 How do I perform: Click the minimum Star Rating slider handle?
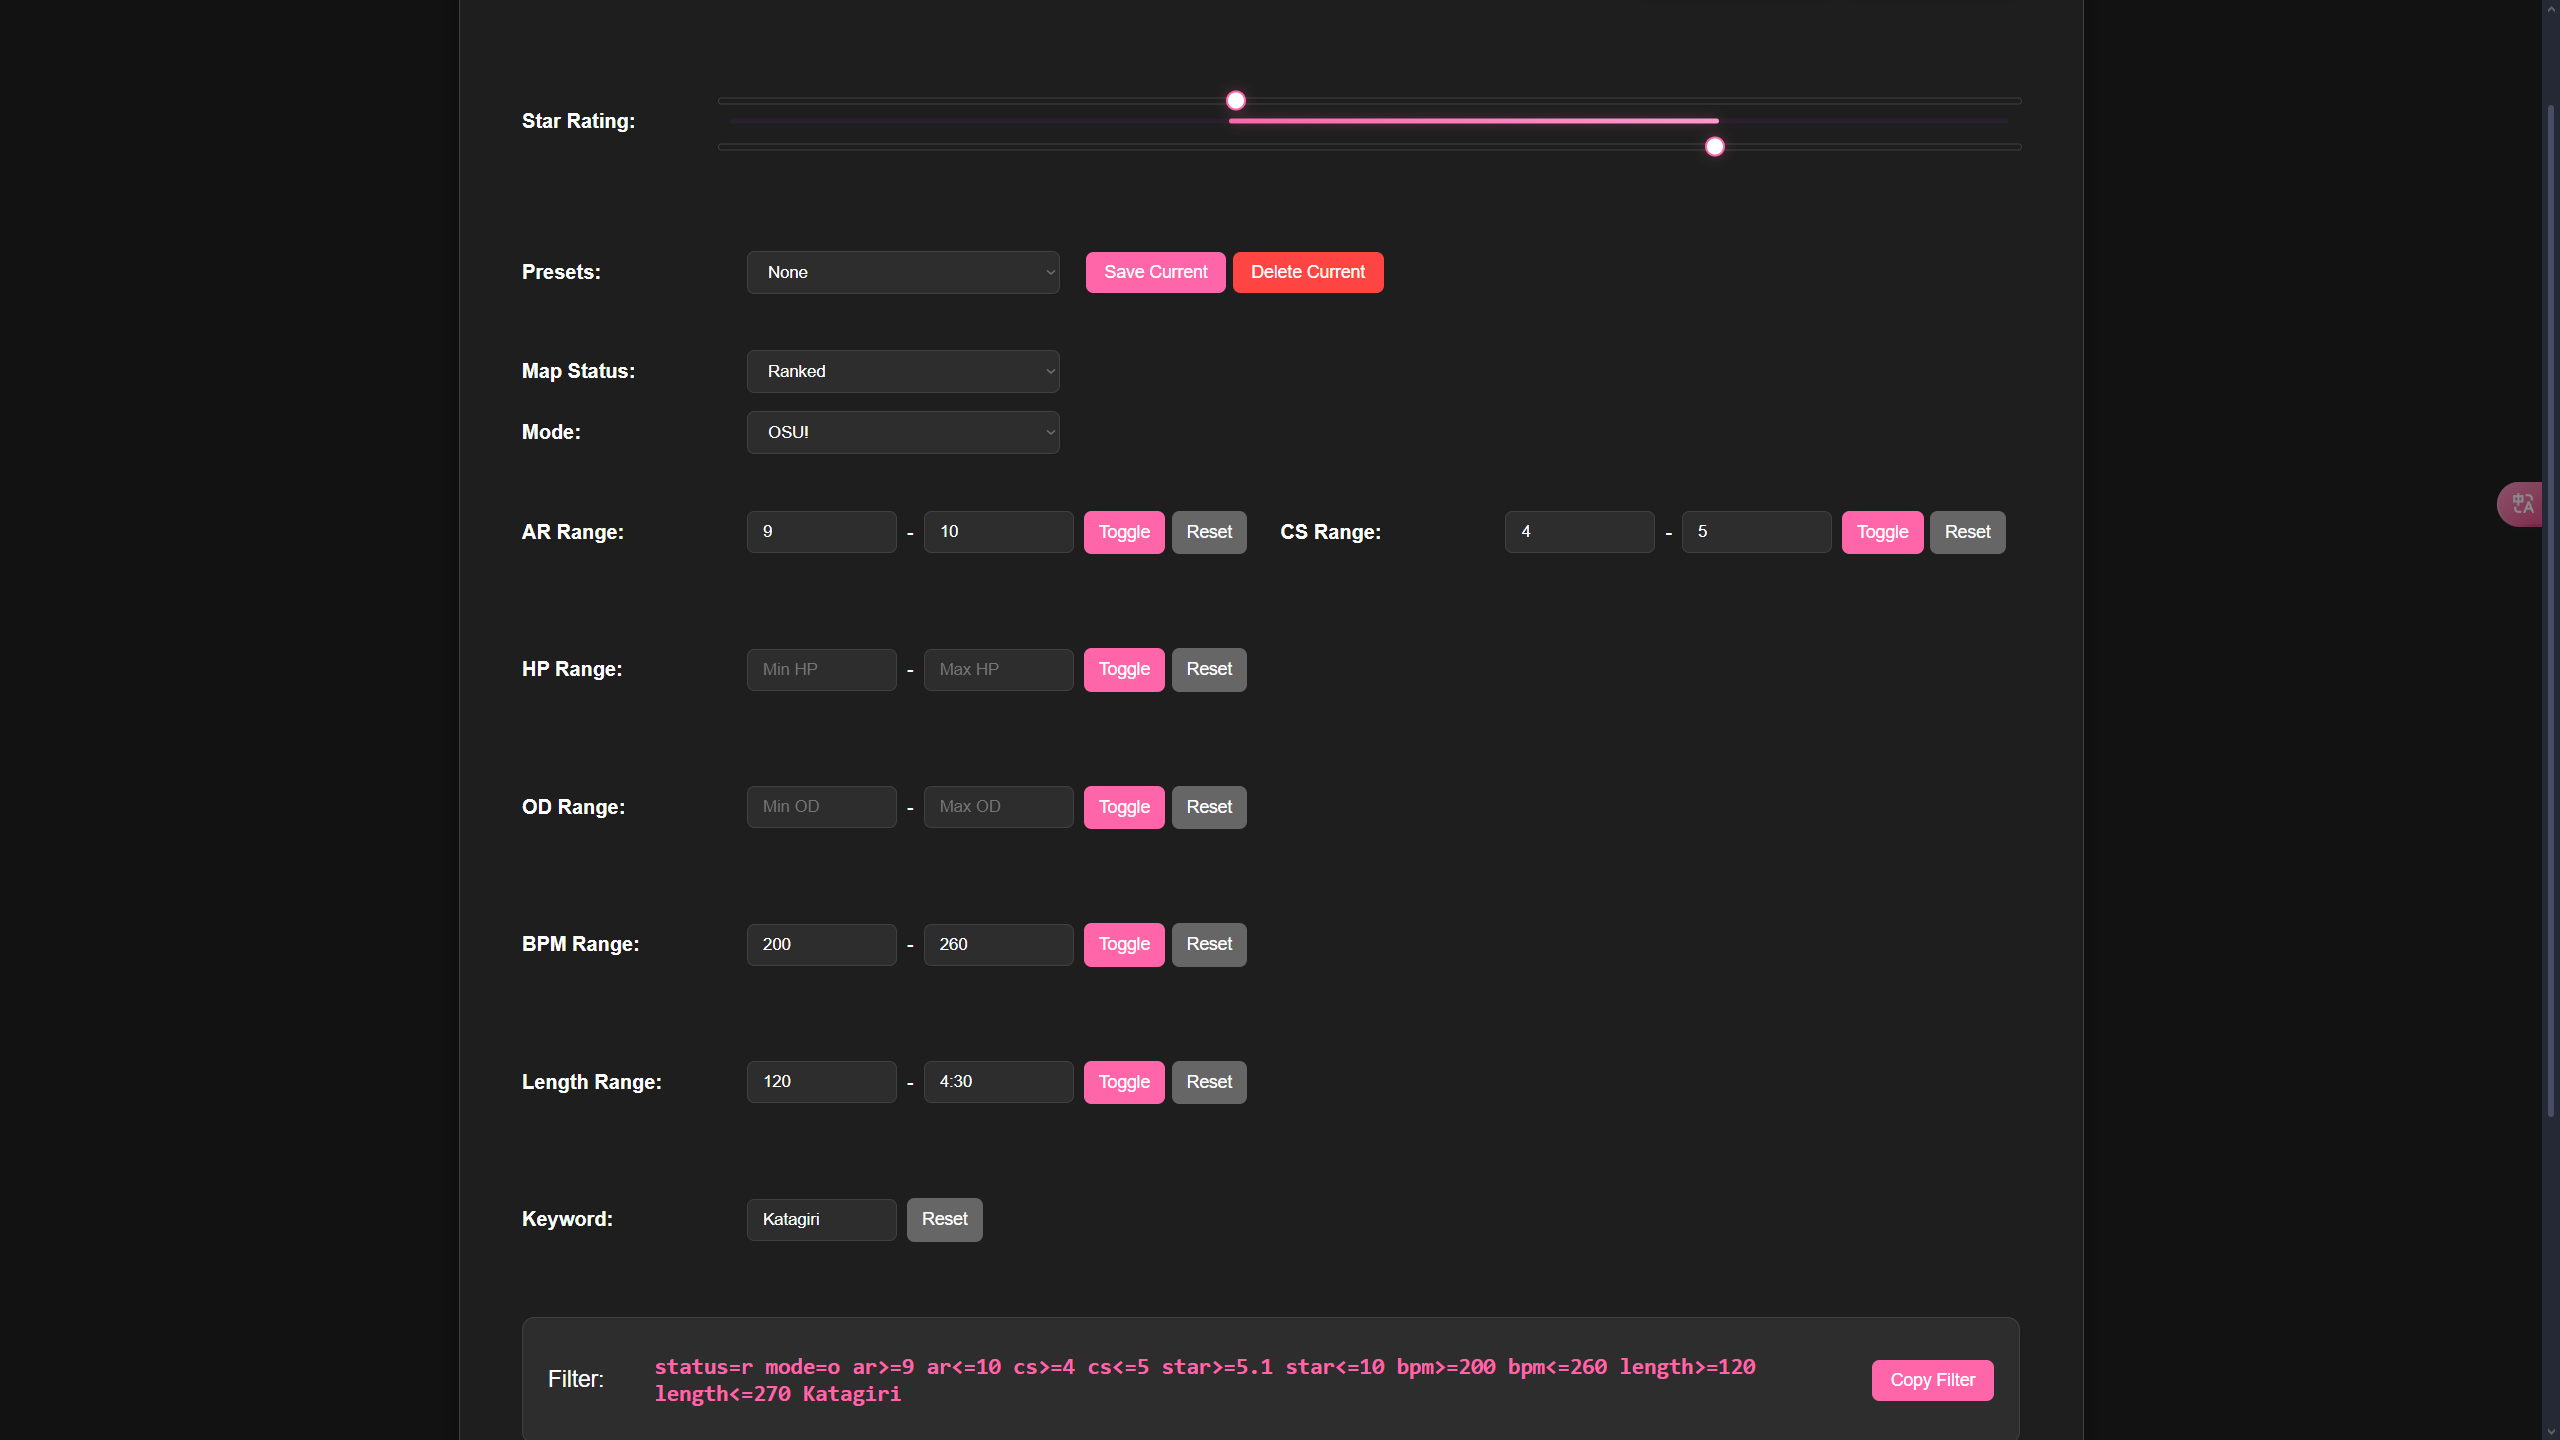pos(1236,101)
